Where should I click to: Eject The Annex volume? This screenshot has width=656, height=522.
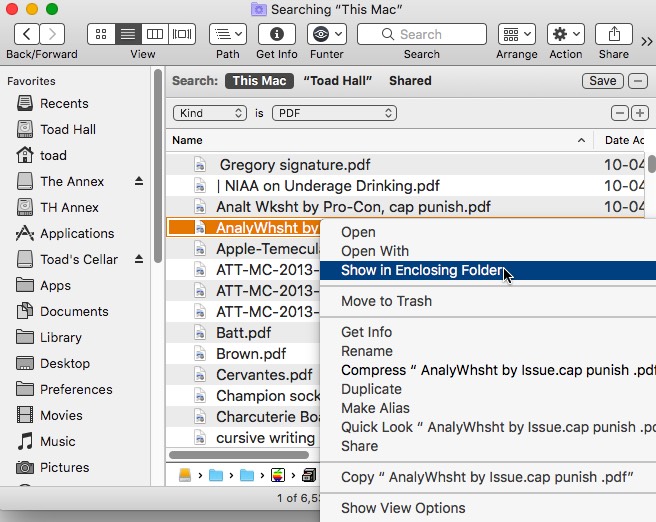coord(139,181)
